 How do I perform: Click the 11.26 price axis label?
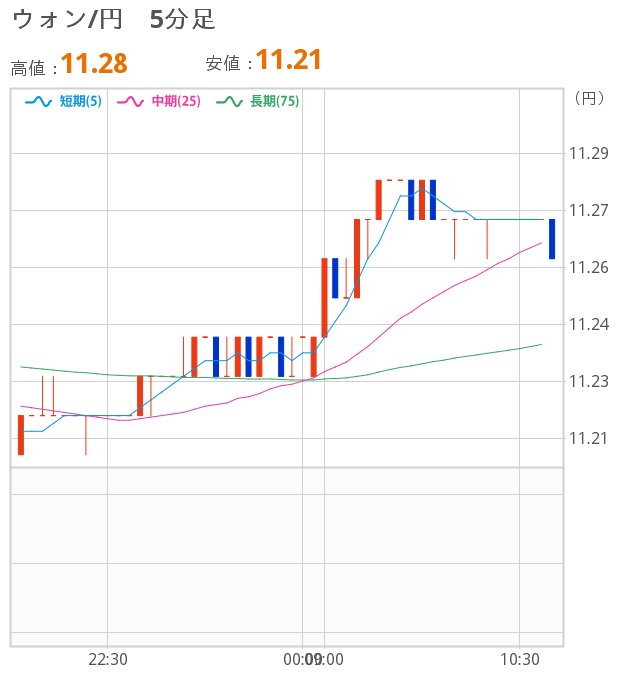click(589, 267)
